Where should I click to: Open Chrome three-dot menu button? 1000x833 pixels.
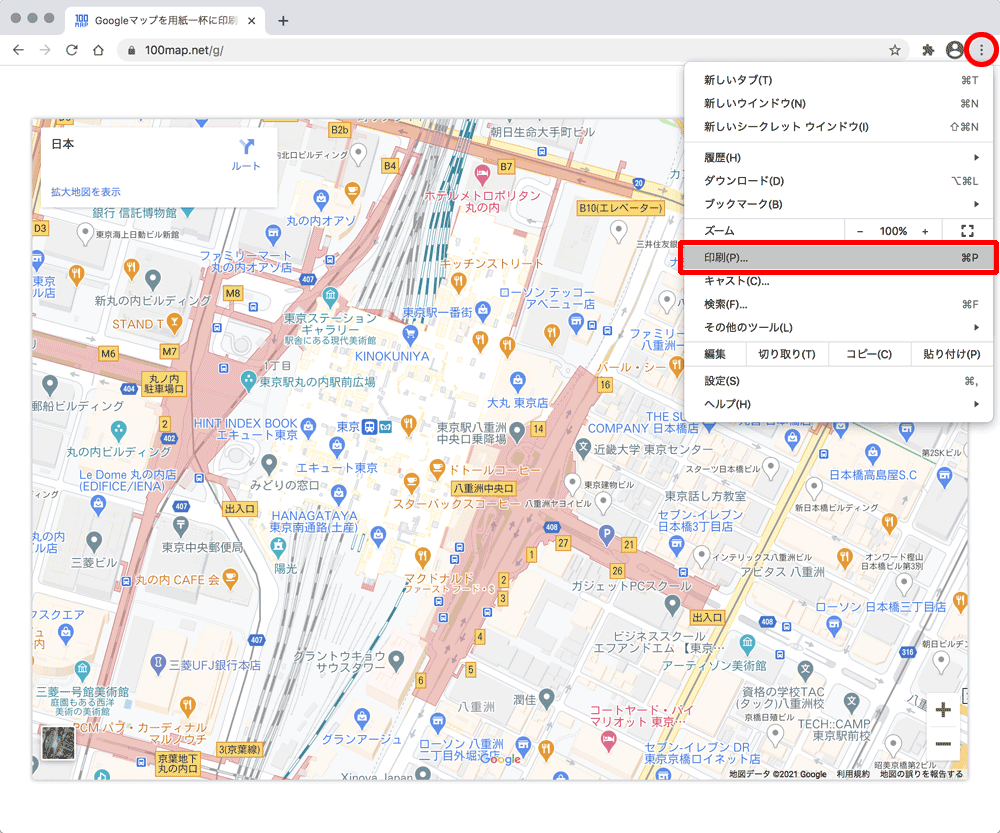[x=981, y=50]
